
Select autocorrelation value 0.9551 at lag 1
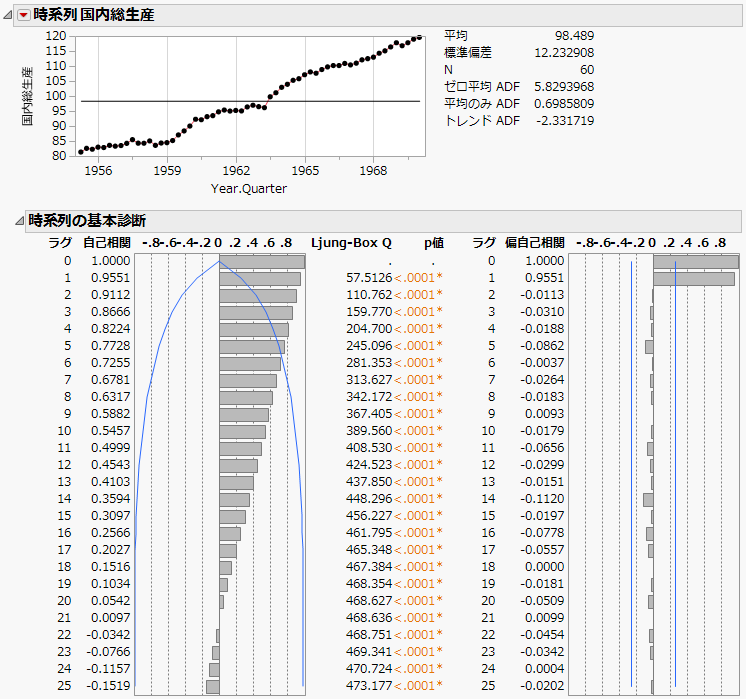point(110,278)
